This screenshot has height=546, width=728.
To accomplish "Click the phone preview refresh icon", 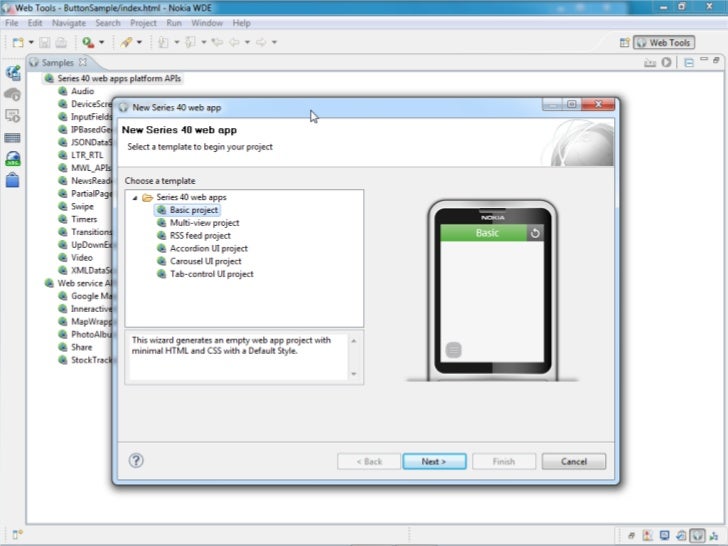I will click(x=535, y=233).
